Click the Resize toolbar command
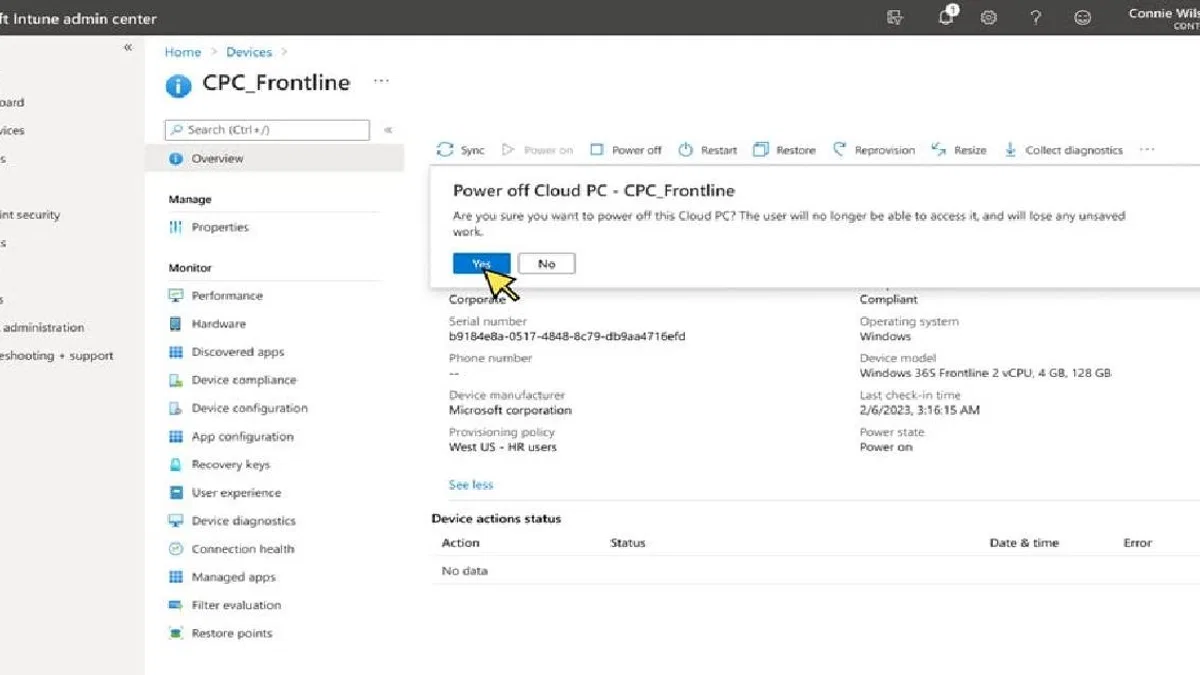The image size is (1200, 675). coord(959,150)
